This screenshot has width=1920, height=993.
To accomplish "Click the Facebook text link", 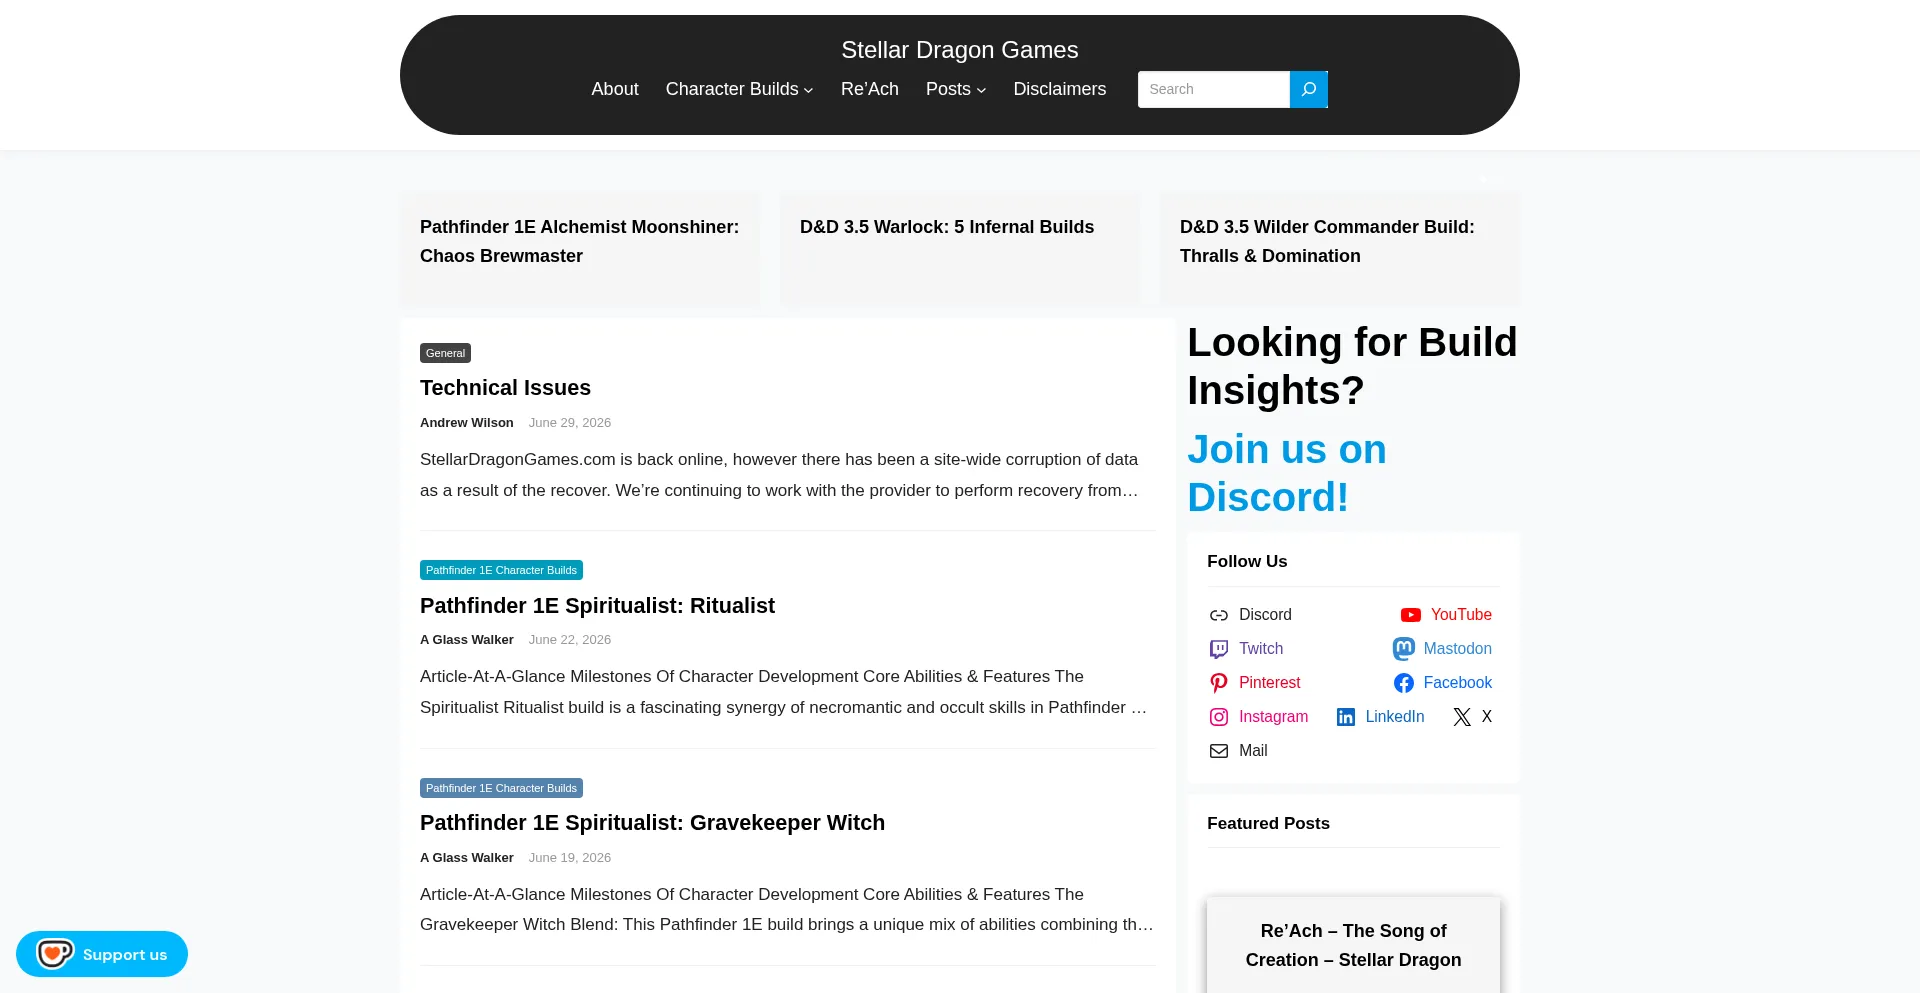I will point(1457,683).
